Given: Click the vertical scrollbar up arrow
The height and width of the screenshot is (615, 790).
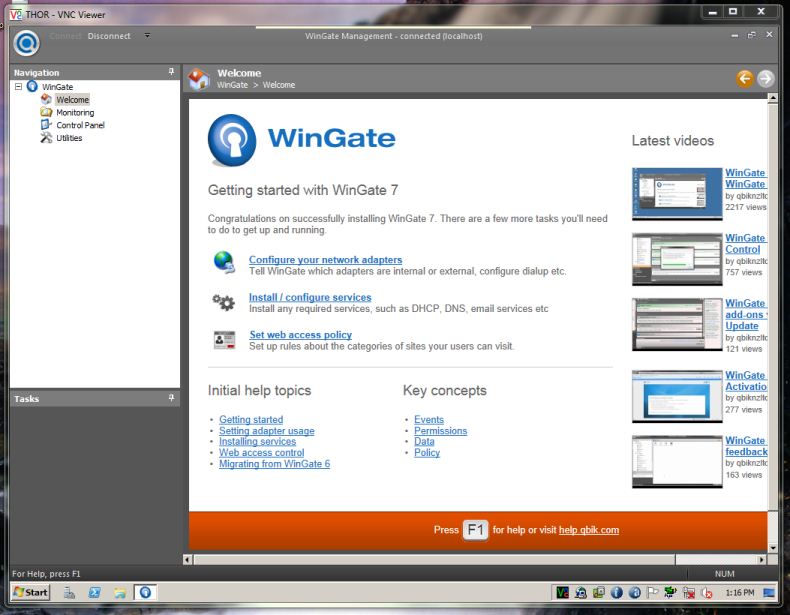Looking at the screenshot, I should [x=772, y=99].
